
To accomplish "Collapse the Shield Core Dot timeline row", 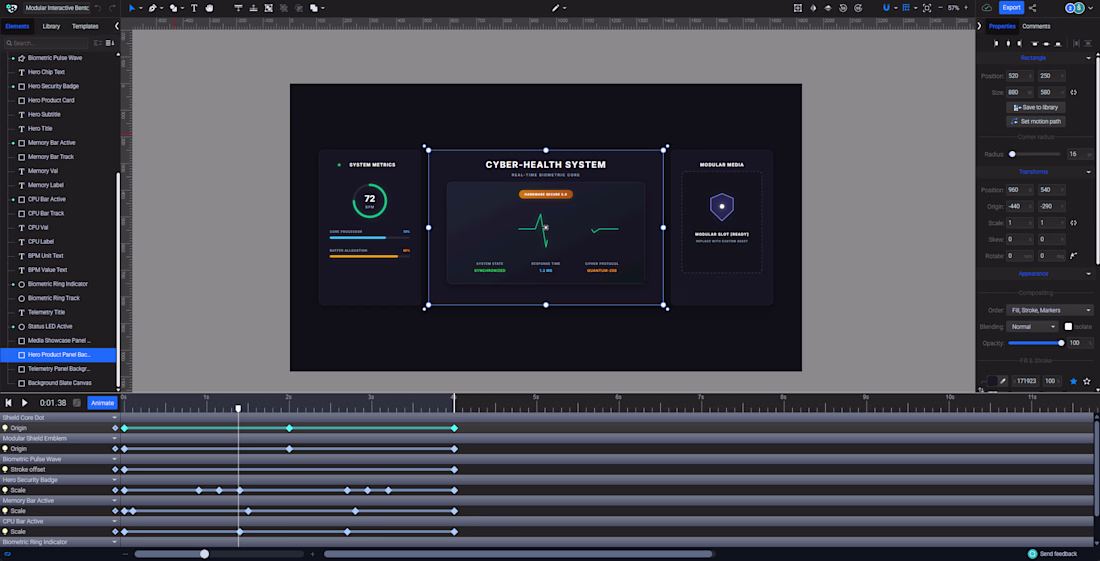I will pyautogui.click(x=115, y=417).
